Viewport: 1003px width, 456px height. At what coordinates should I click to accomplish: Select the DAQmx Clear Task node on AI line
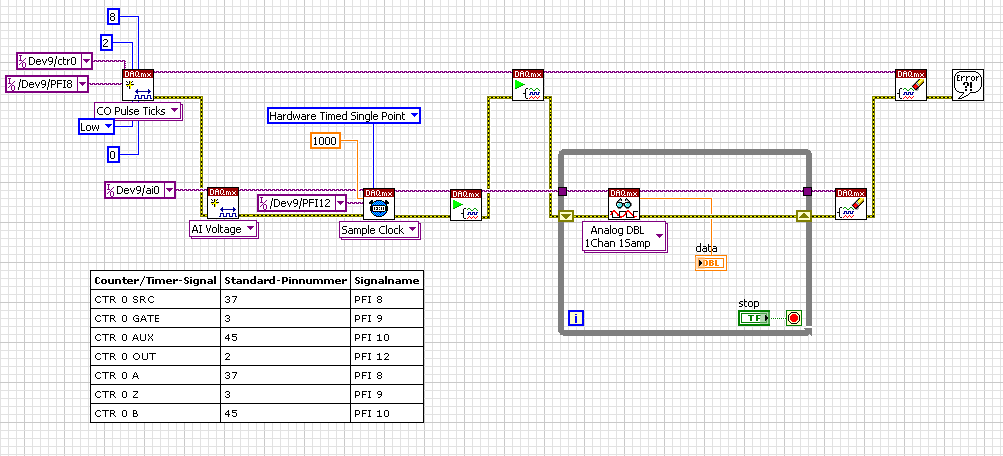(x=851, y=204)
